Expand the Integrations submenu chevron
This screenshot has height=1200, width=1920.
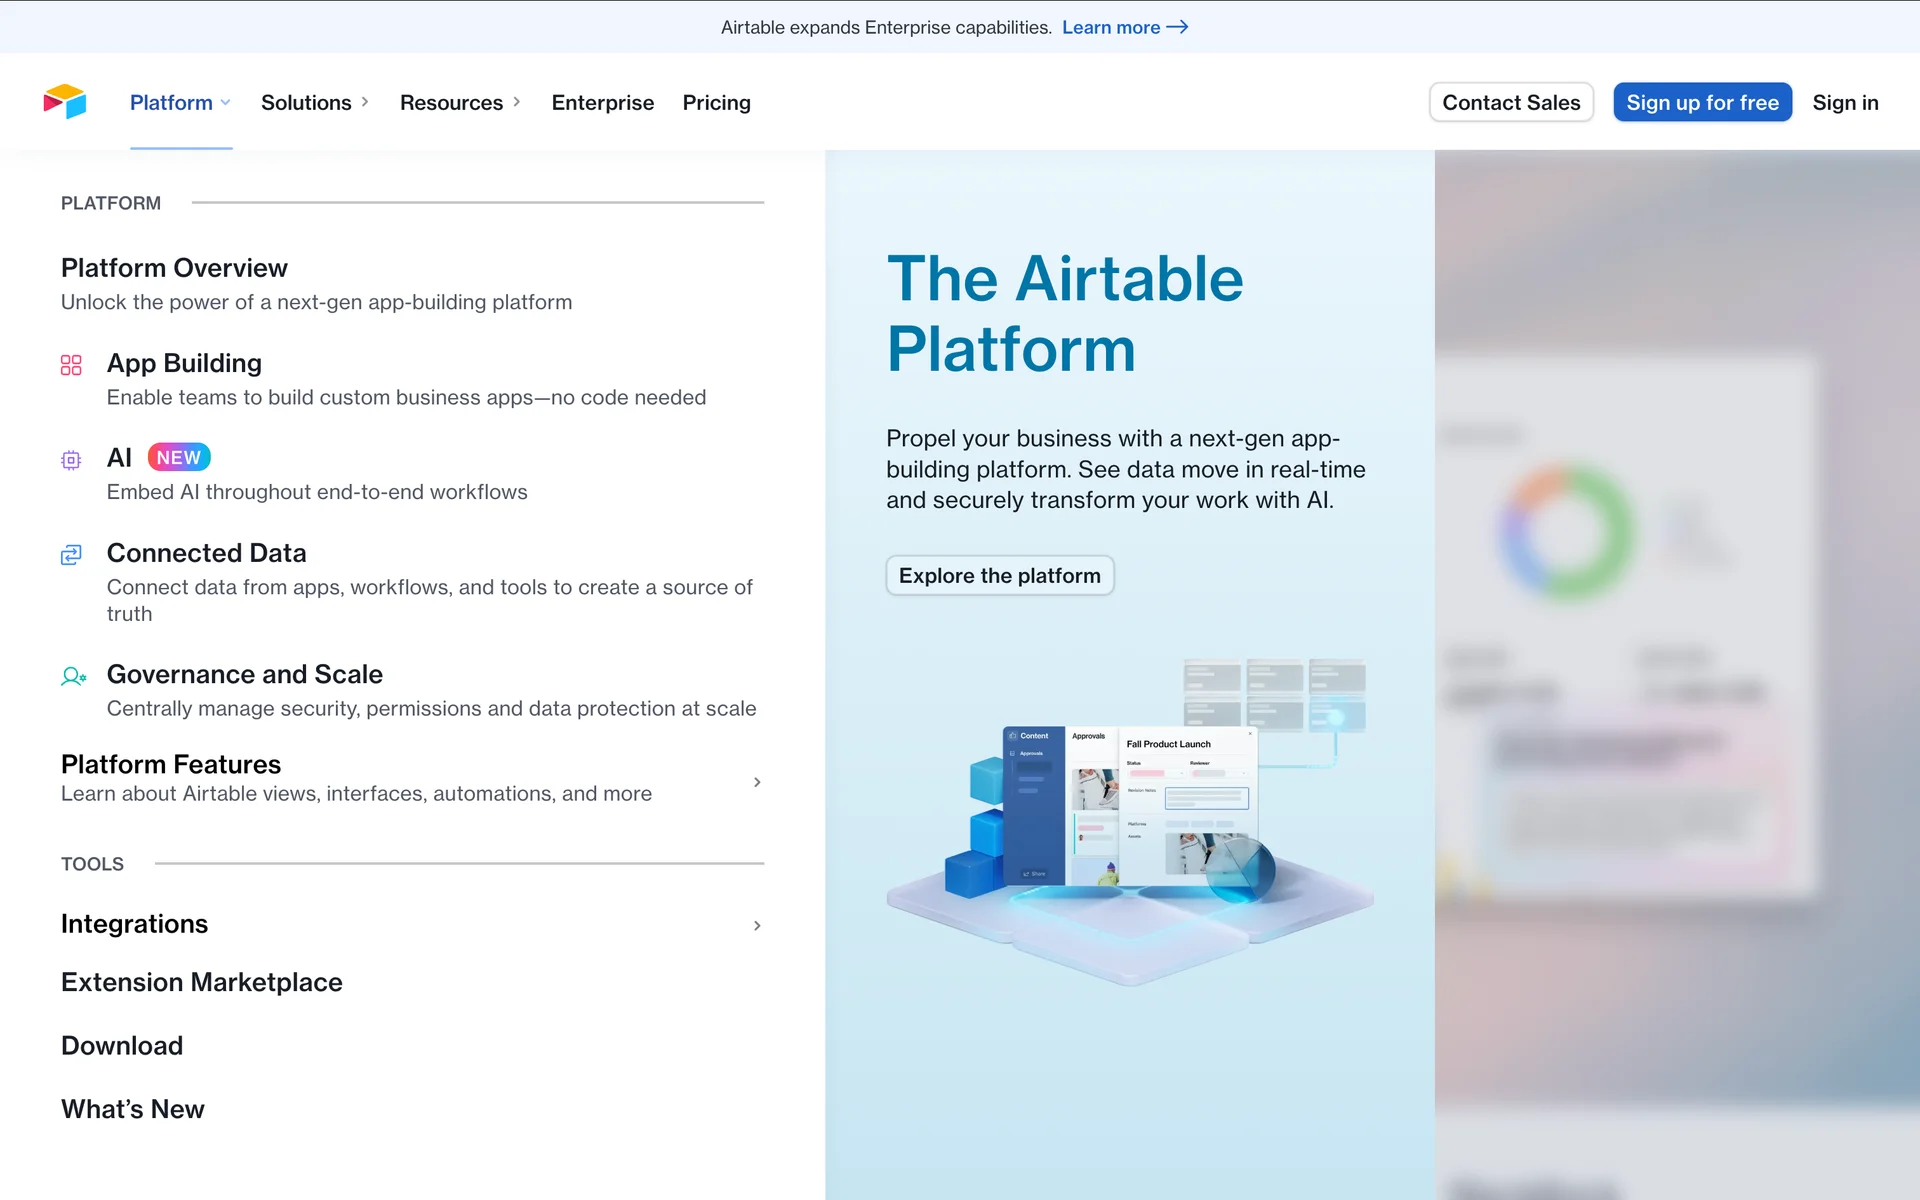coord(757,926)
